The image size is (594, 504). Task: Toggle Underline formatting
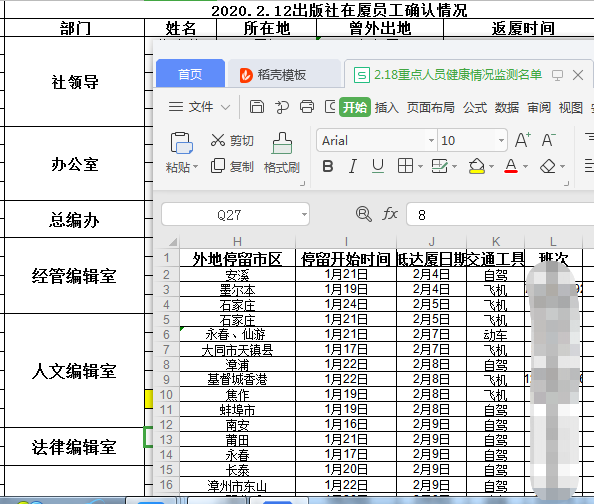coord(378,166)
